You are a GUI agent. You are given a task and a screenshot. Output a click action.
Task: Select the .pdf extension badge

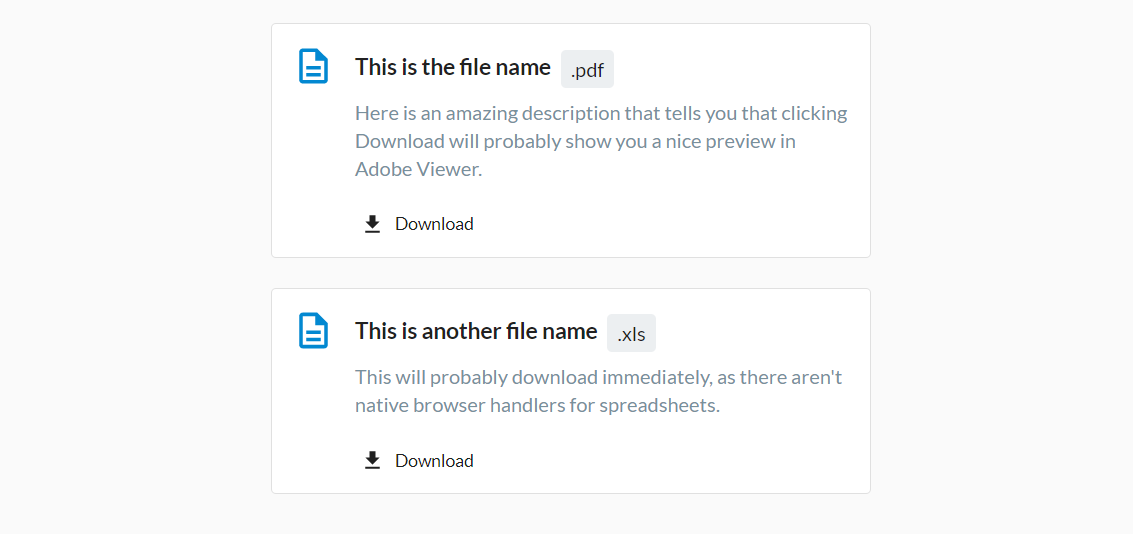pos(587,70)
